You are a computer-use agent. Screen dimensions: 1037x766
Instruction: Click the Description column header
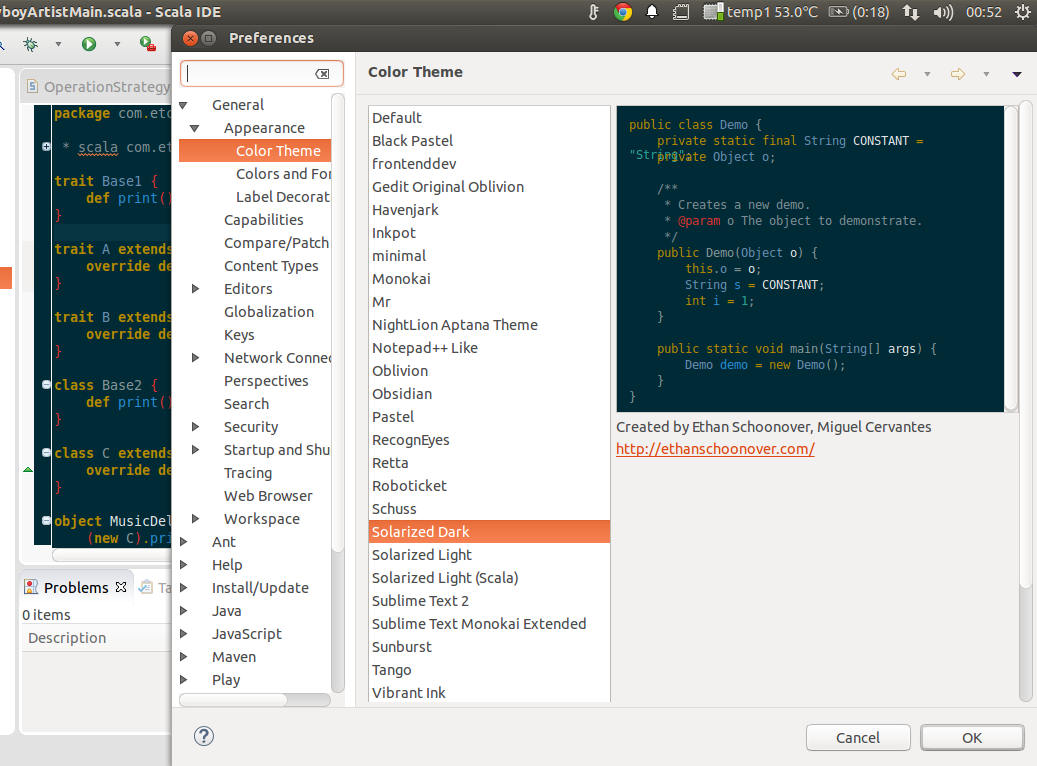point(97,638)
